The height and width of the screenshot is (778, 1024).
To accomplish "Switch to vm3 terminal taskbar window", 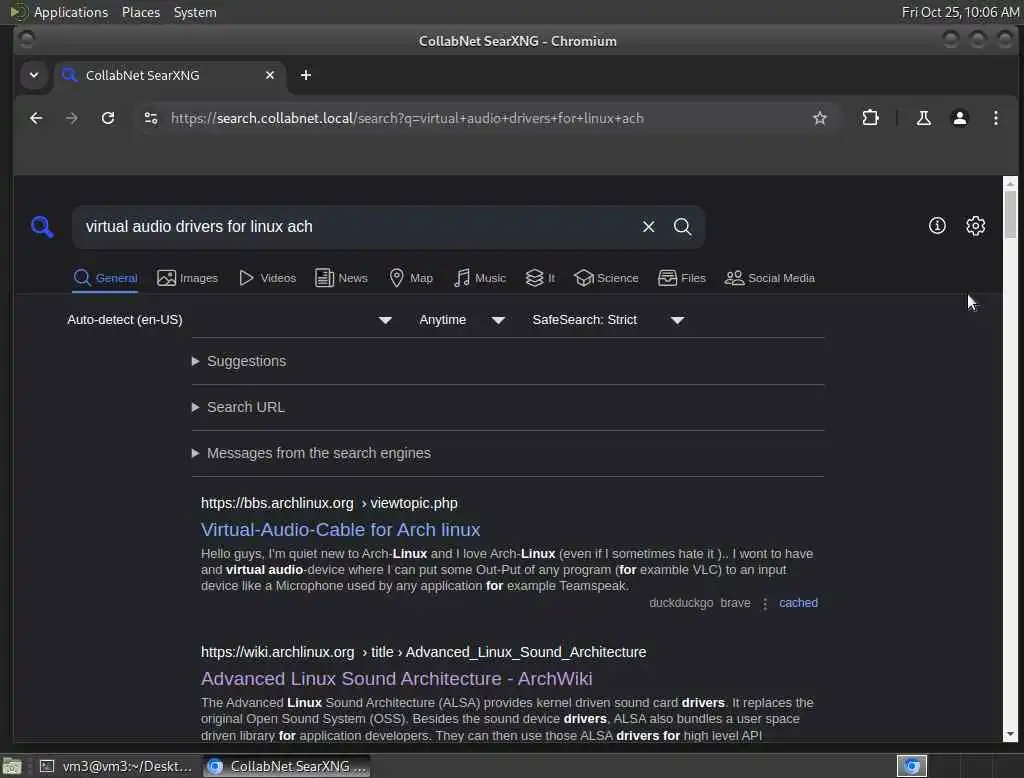I will [x=116, y=766].
